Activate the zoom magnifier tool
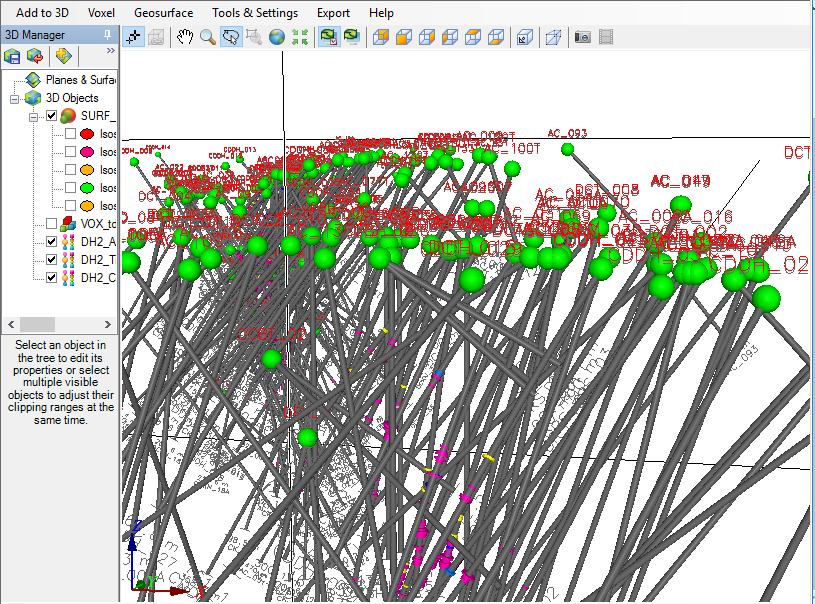 [x=208, y=37]
